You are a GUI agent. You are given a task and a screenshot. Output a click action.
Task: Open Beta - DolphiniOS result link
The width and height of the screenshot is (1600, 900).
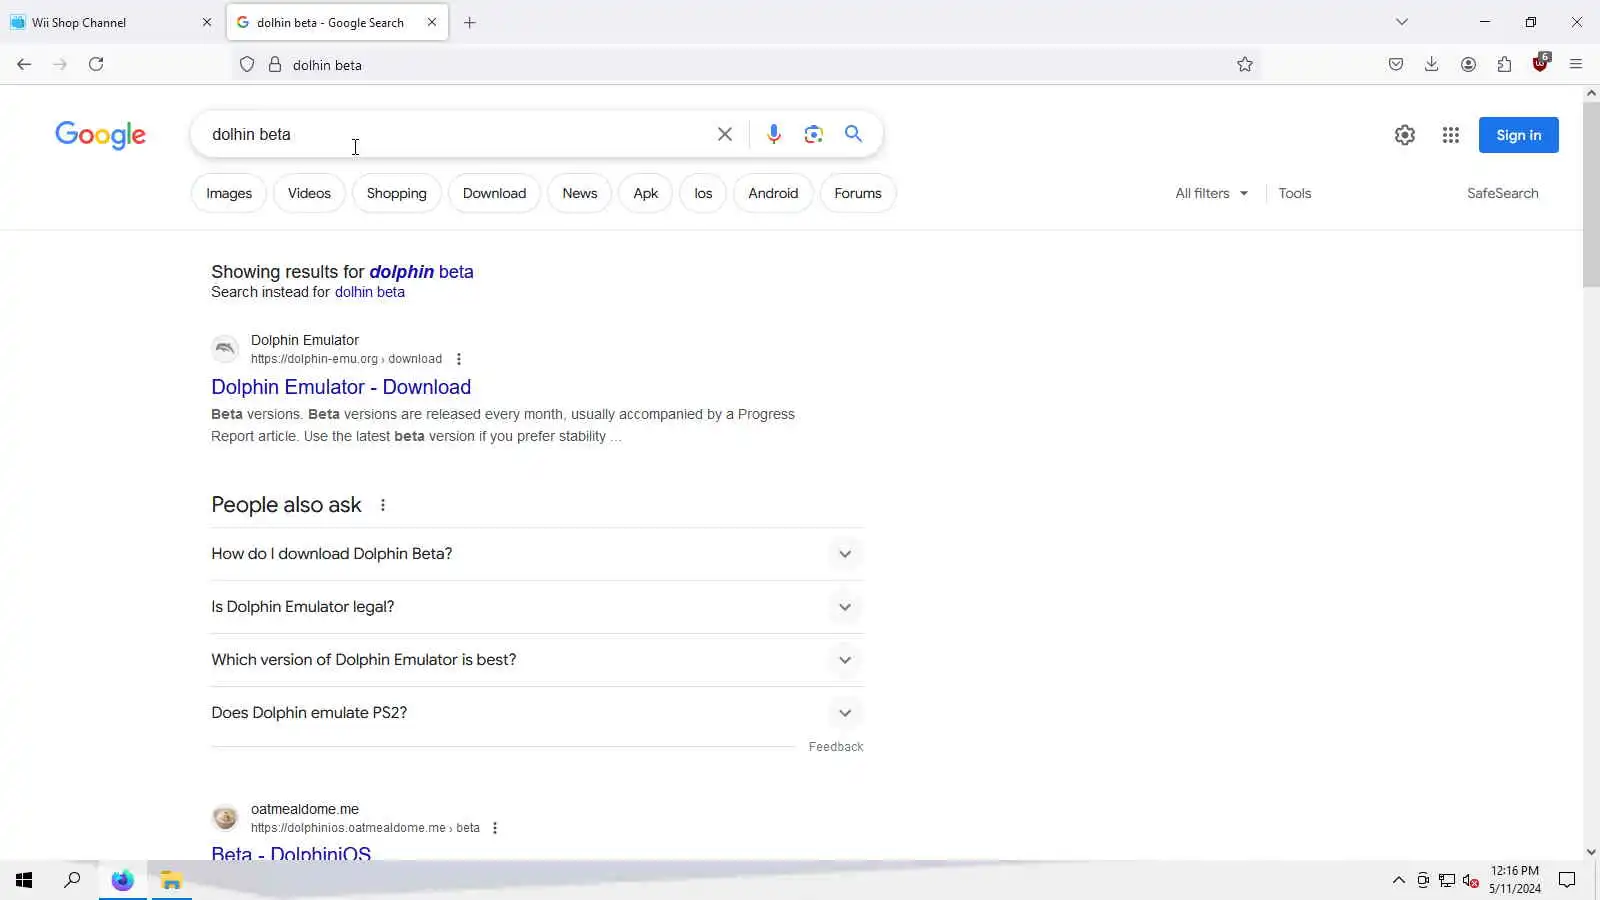tap(291, 853)
